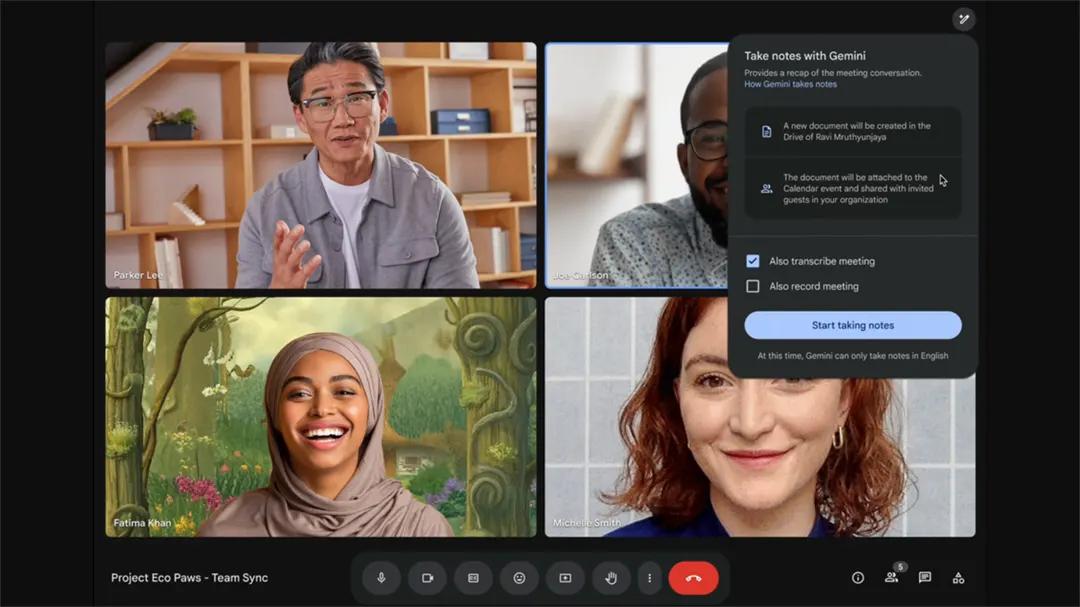Open the activities shapes icon
1080x607 pixels.
click(x=958, y=578)
